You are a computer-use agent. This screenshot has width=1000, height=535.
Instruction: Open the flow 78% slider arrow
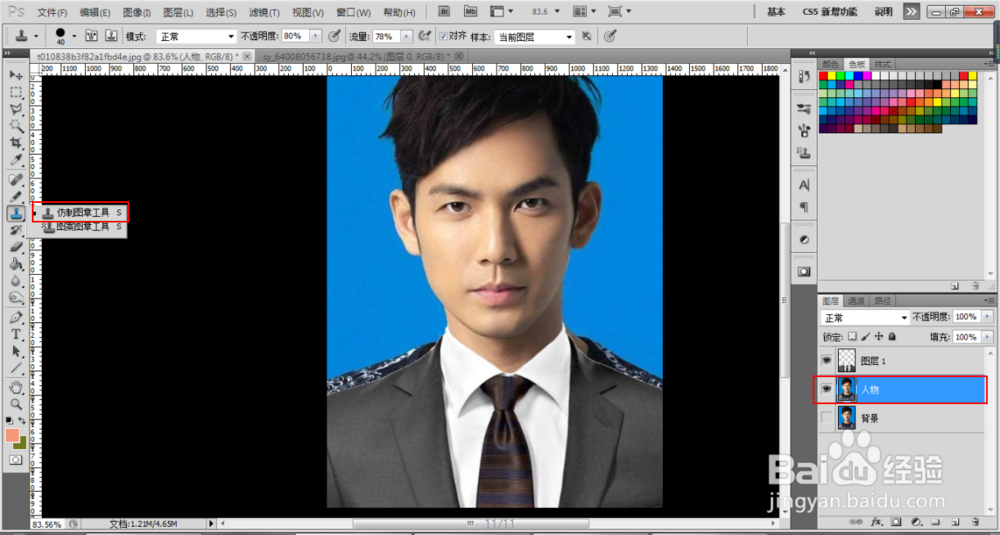pos(406,37)
